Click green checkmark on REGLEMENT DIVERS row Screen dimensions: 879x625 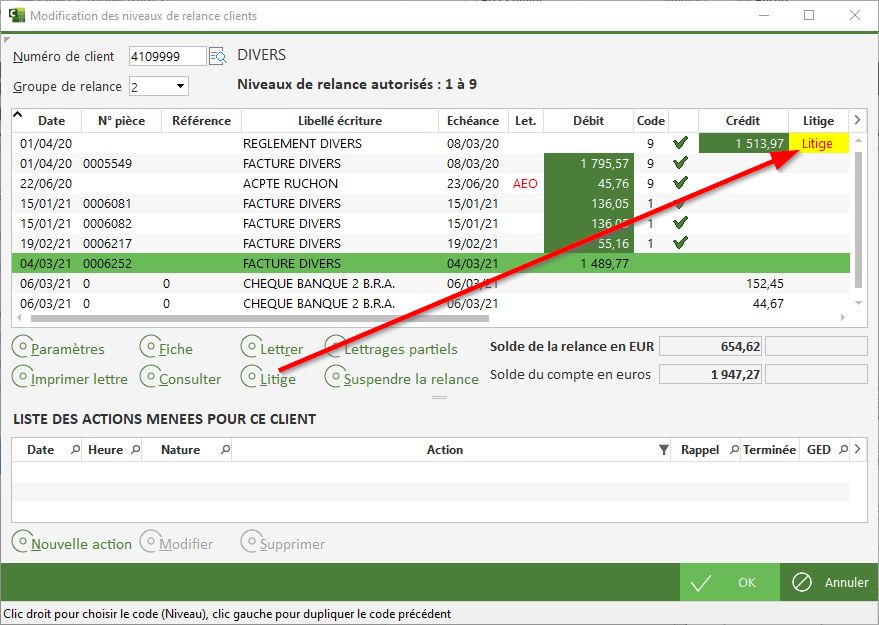click(x=681, y=143)
